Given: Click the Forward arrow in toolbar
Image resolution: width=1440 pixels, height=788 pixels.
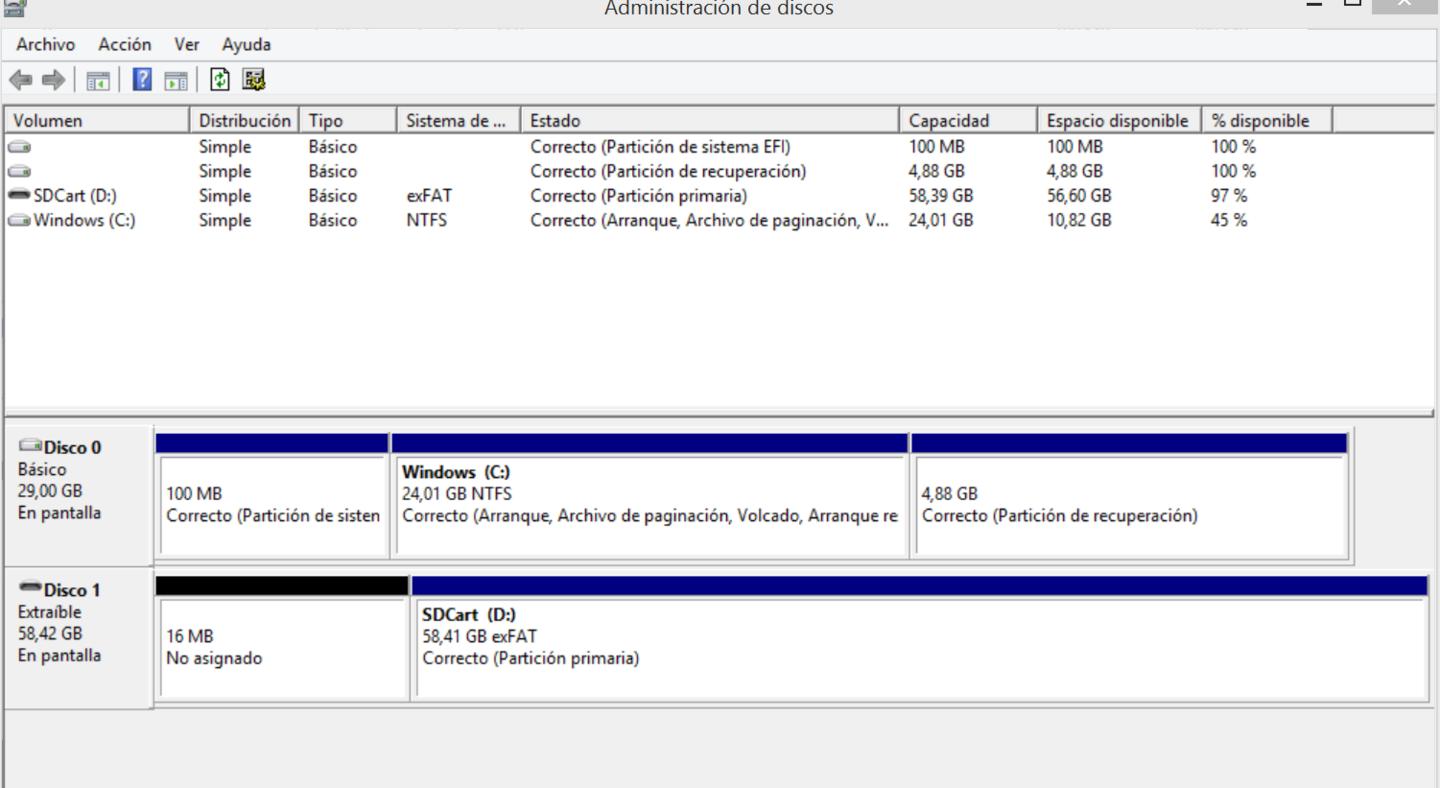Looking at the screenshot, I should [x=53, y=80].
